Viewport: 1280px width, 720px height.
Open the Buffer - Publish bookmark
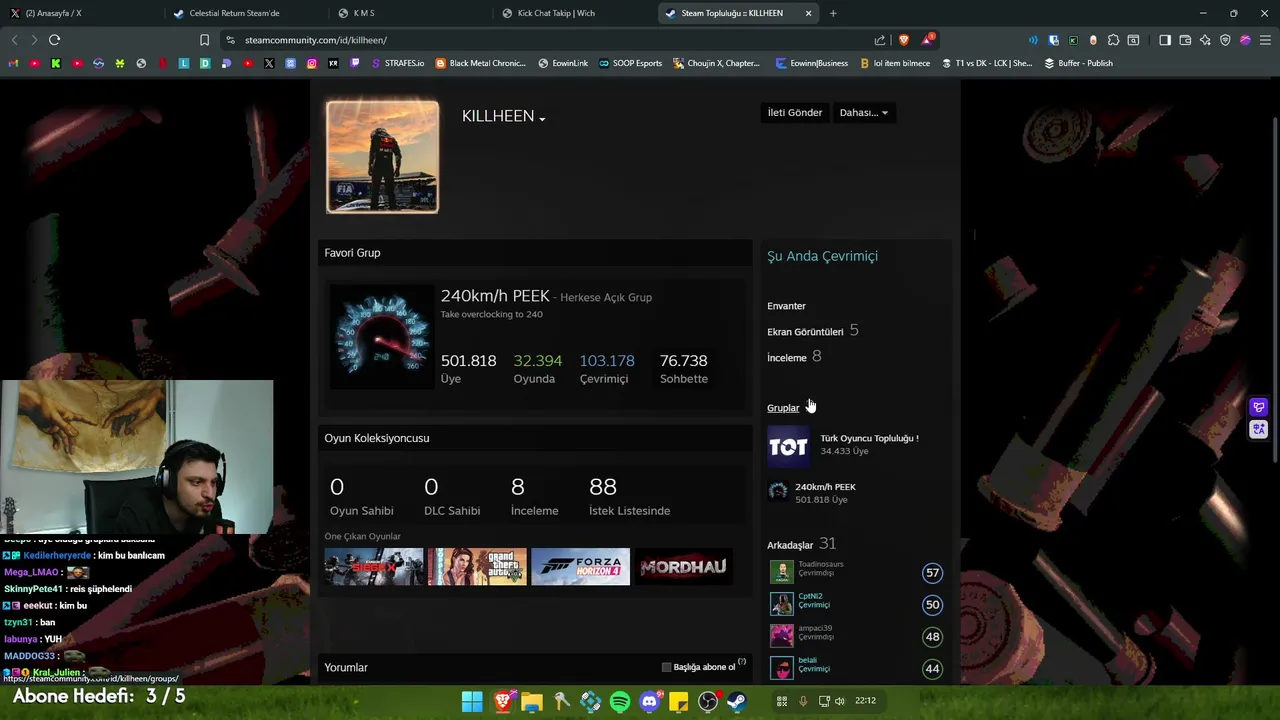(1078, 63)
